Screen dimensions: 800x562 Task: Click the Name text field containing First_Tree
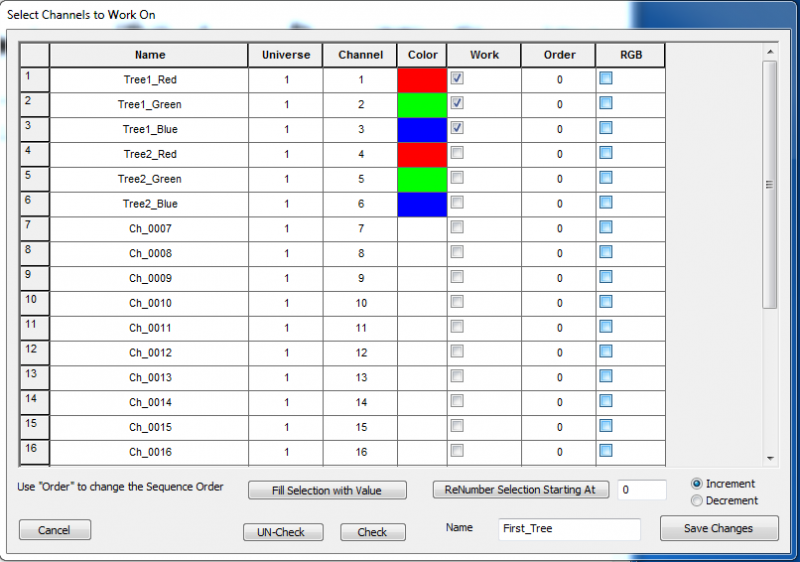(569, 530)
